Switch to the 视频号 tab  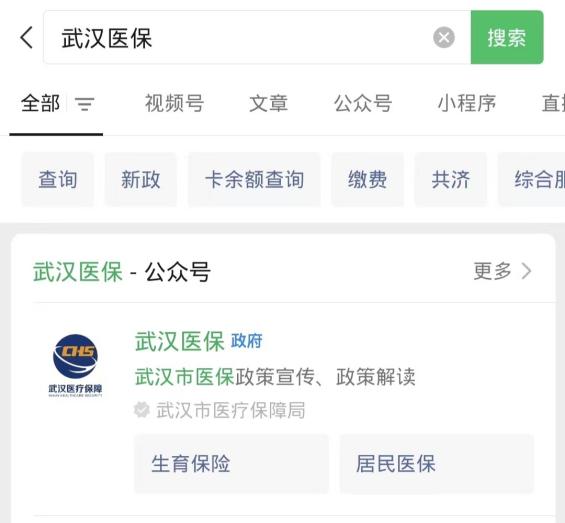point(174,103)
